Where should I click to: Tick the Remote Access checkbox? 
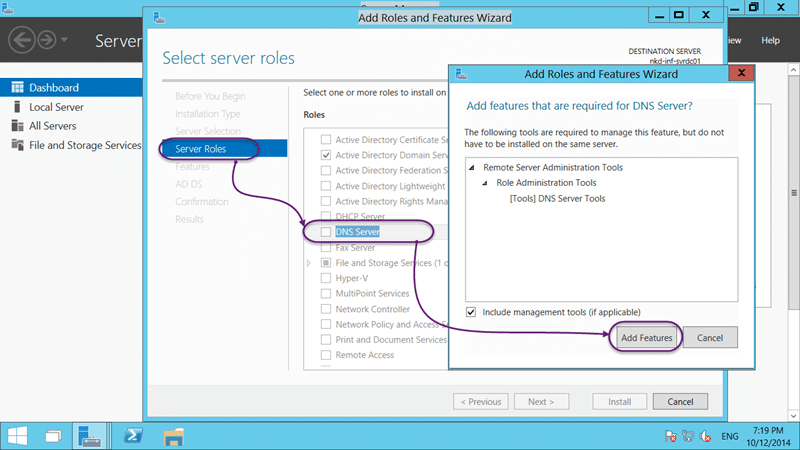coord(326,355)
